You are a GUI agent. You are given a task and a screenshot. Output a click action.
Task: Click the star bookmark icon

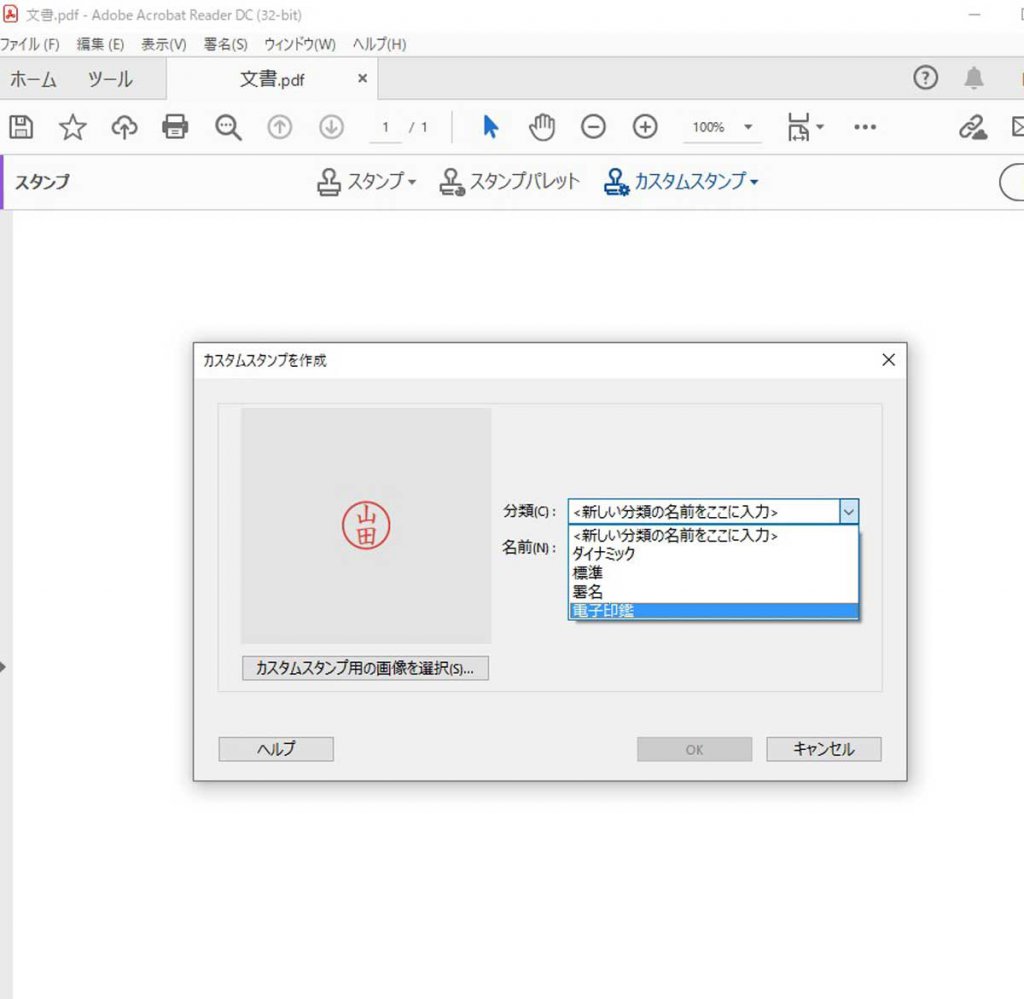tap(72, 127)
